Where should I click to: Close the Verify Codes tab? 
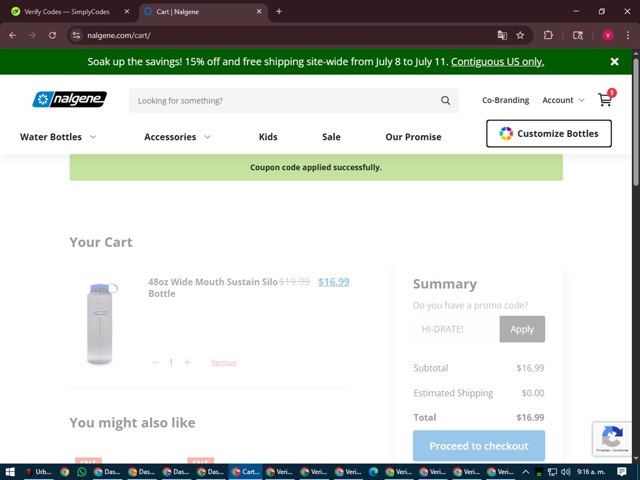pyautogui.click(x=127, y=11)
